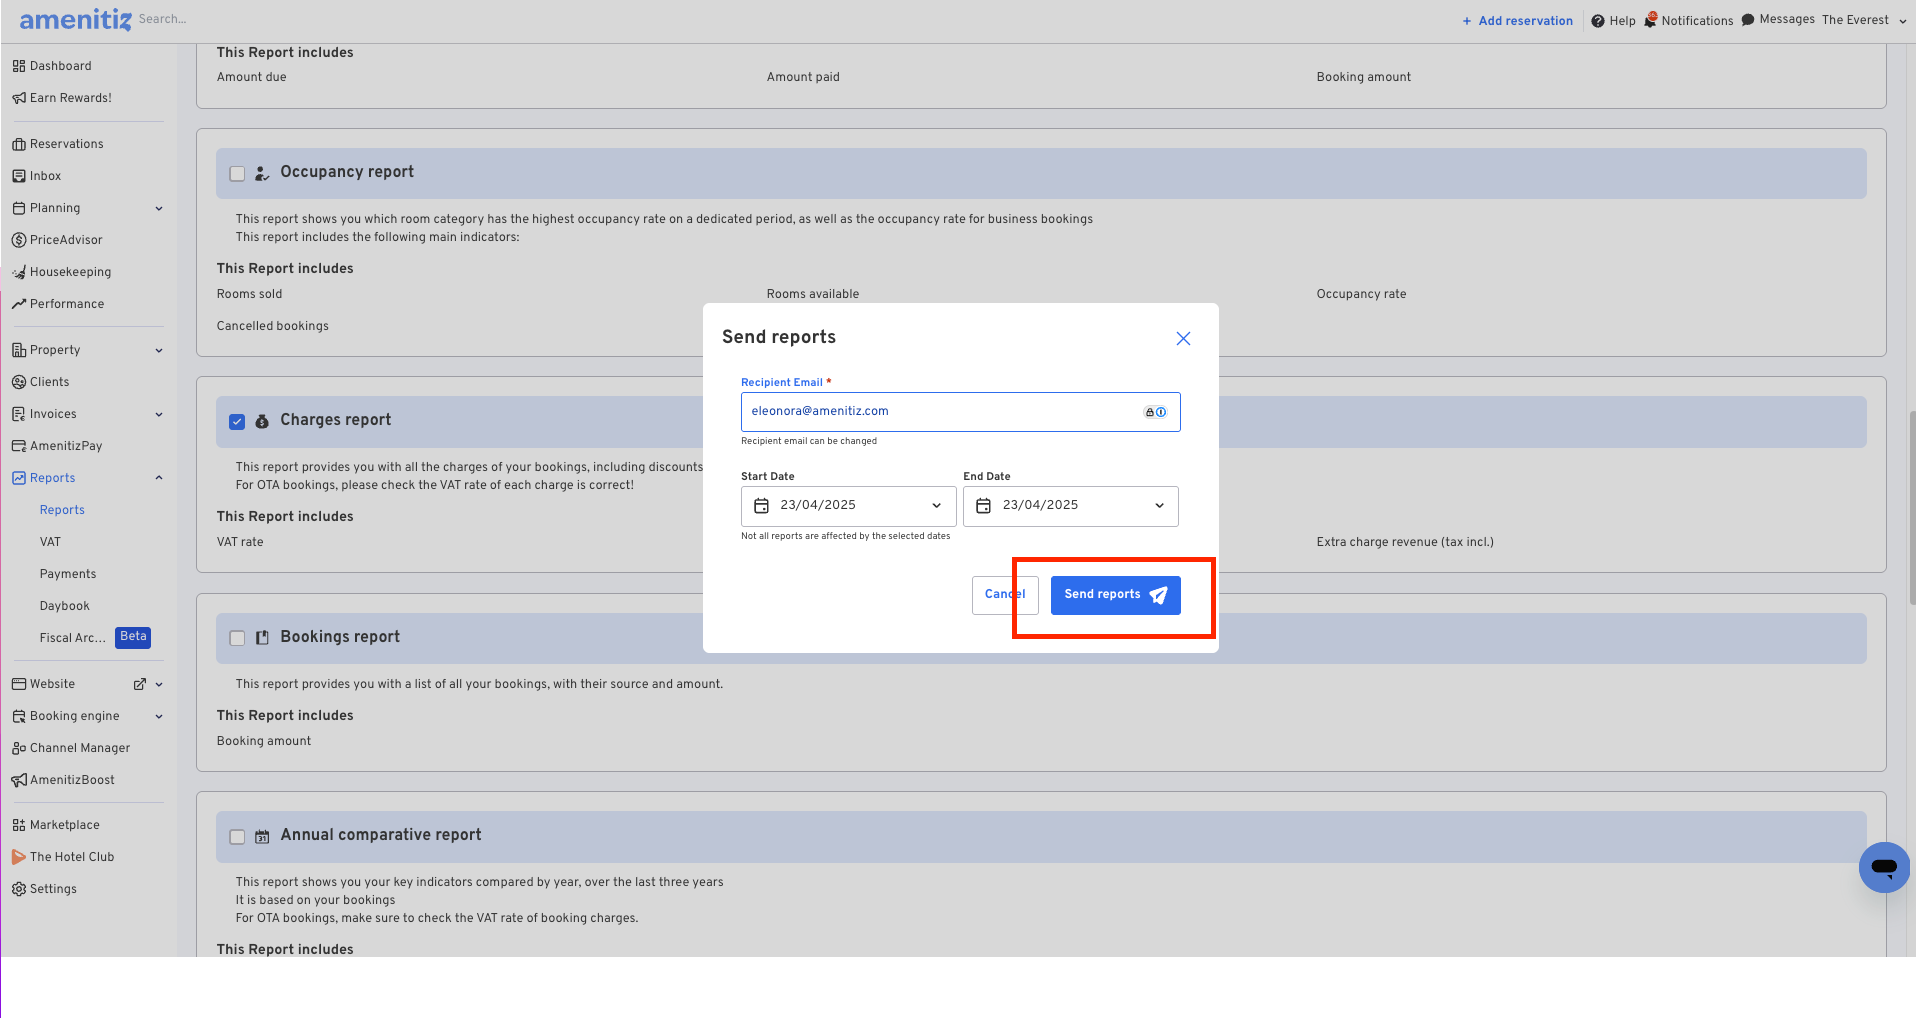Viewport: 1916px width, 1018px height.
Task: Select the VAT submenu item
Action: coord(50,542)
